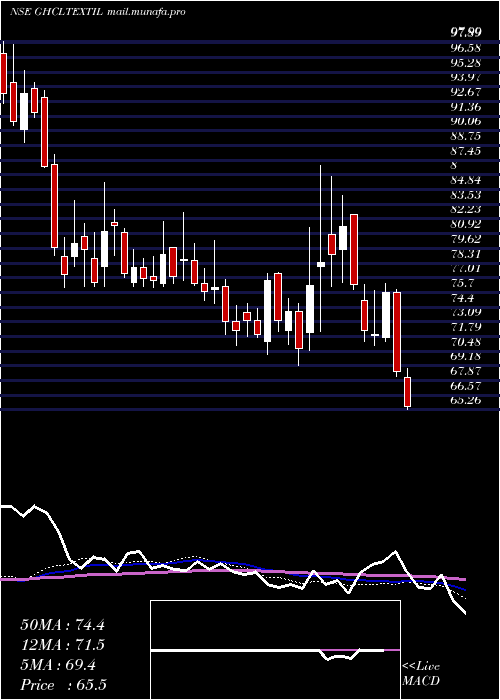Click the Price : 65.5 reading

pyautogui.click(x=63, y=685)
